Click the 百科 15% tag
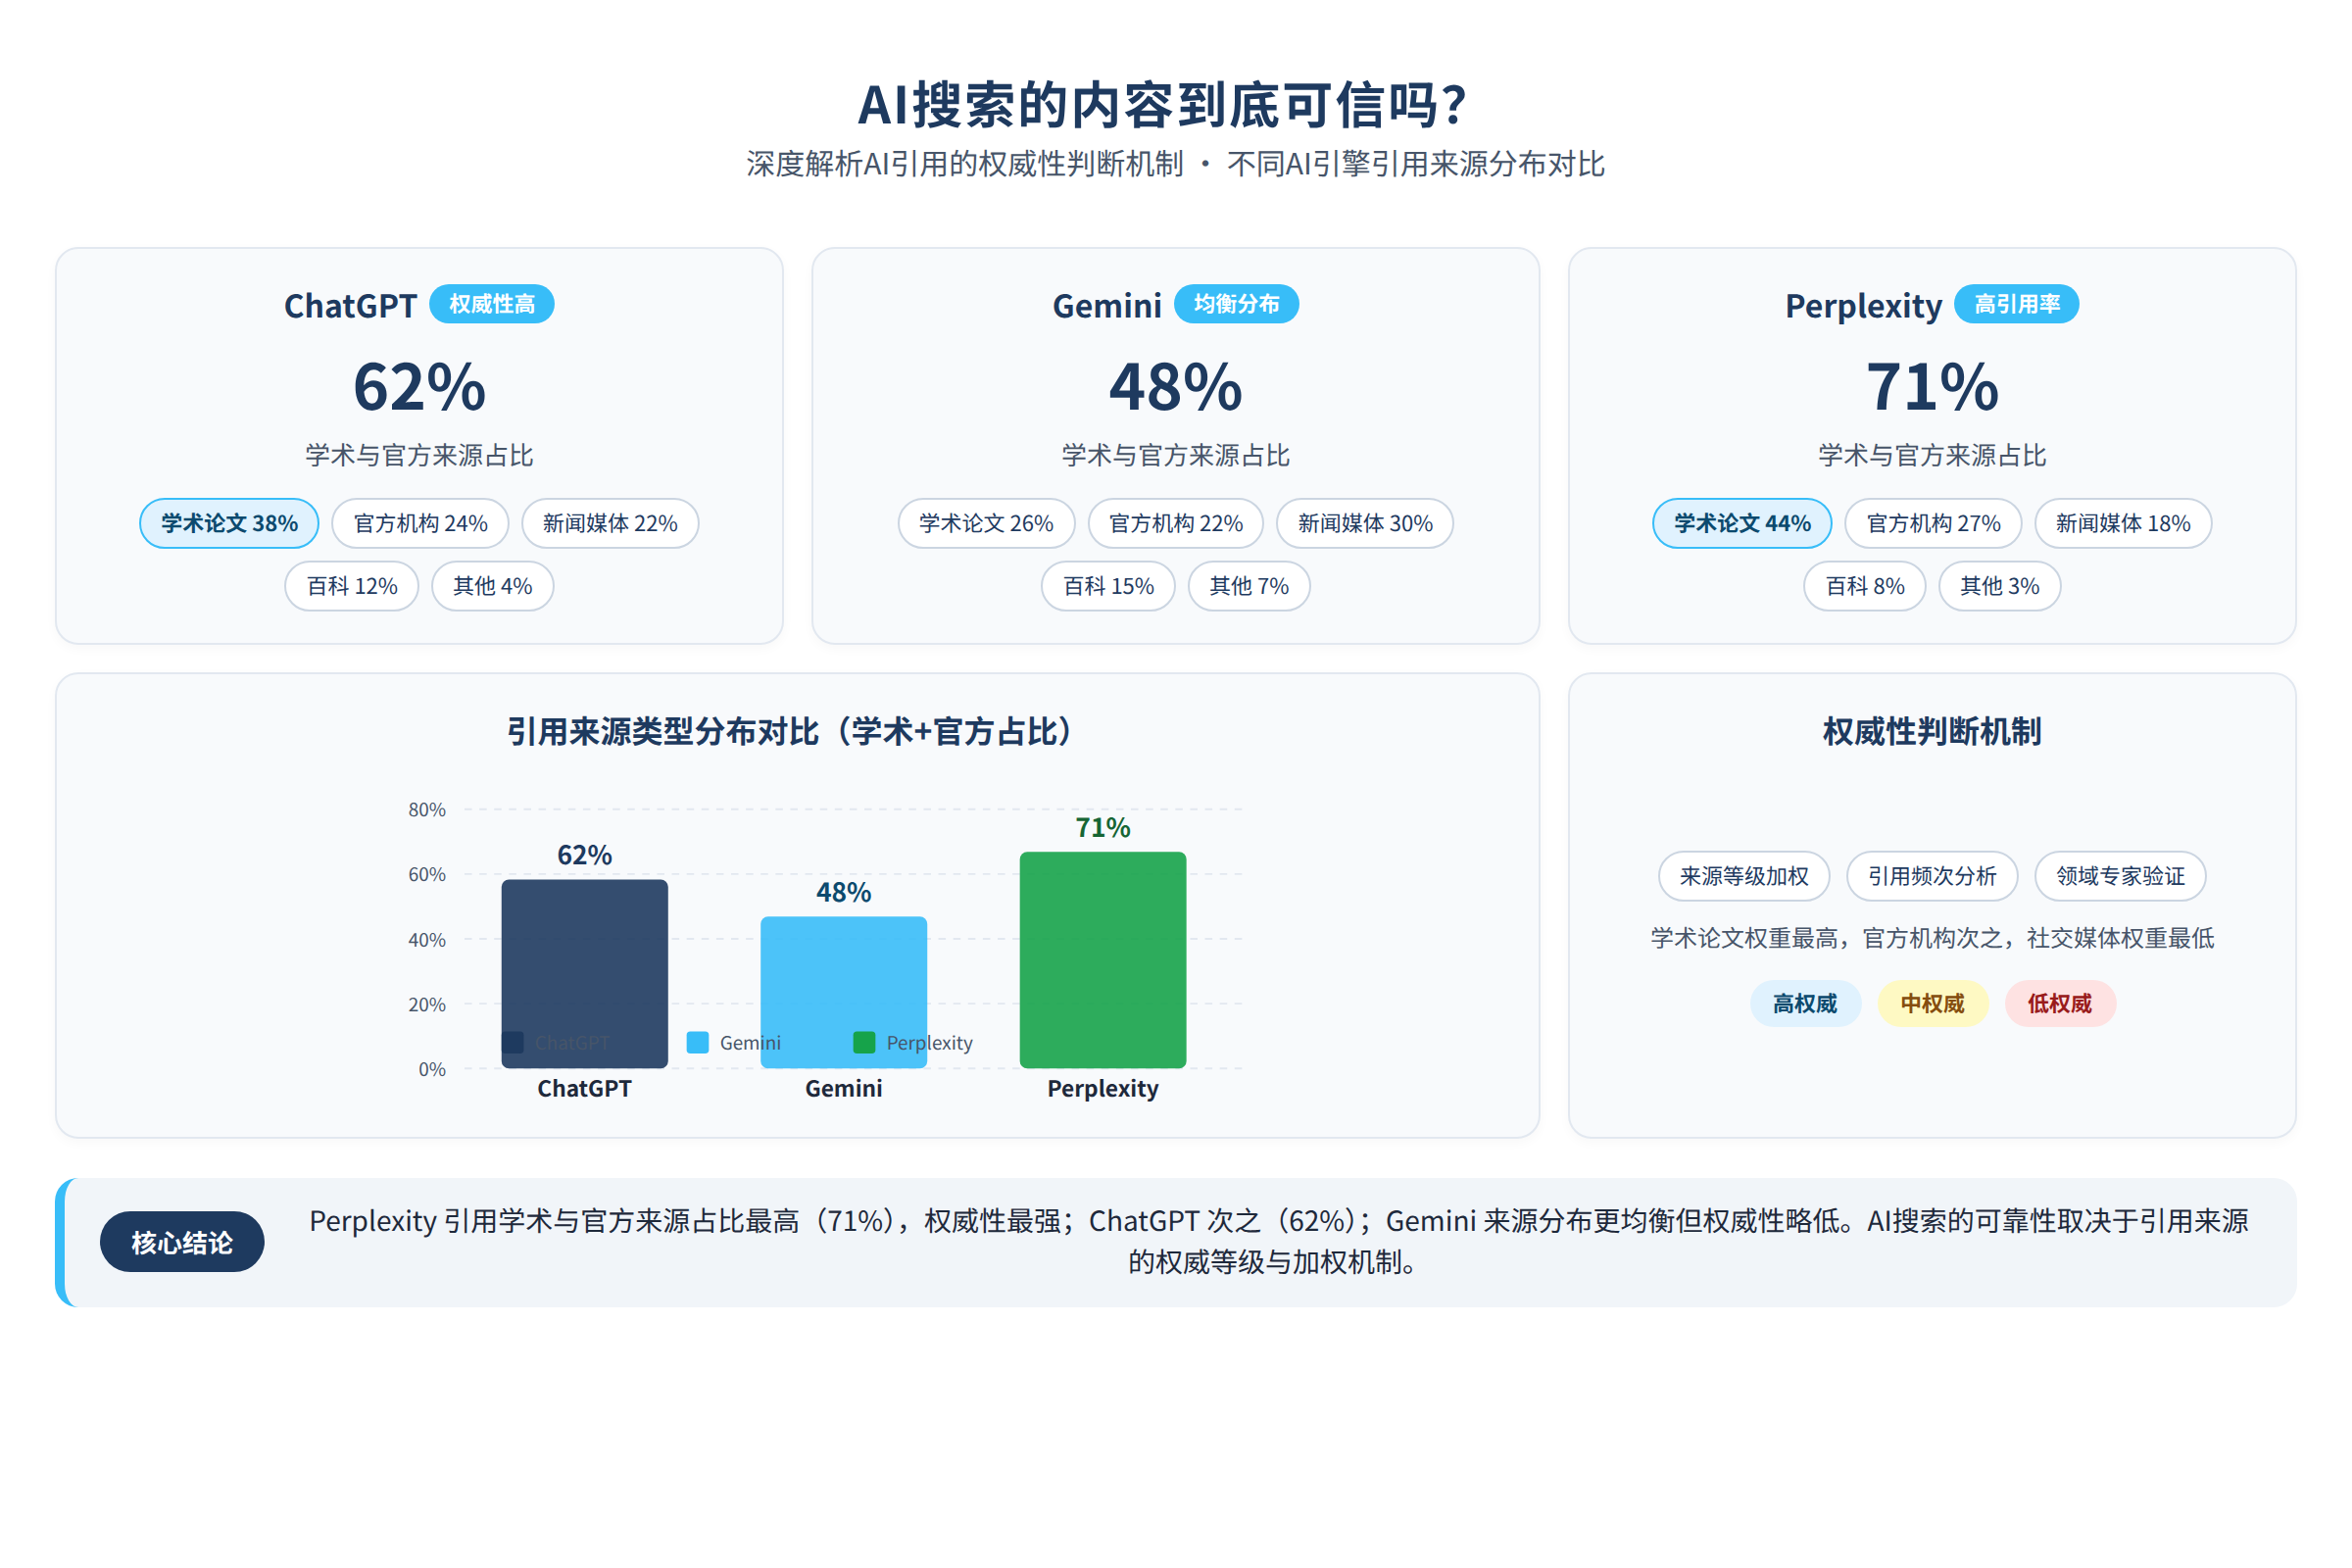 click(1108, 586)
